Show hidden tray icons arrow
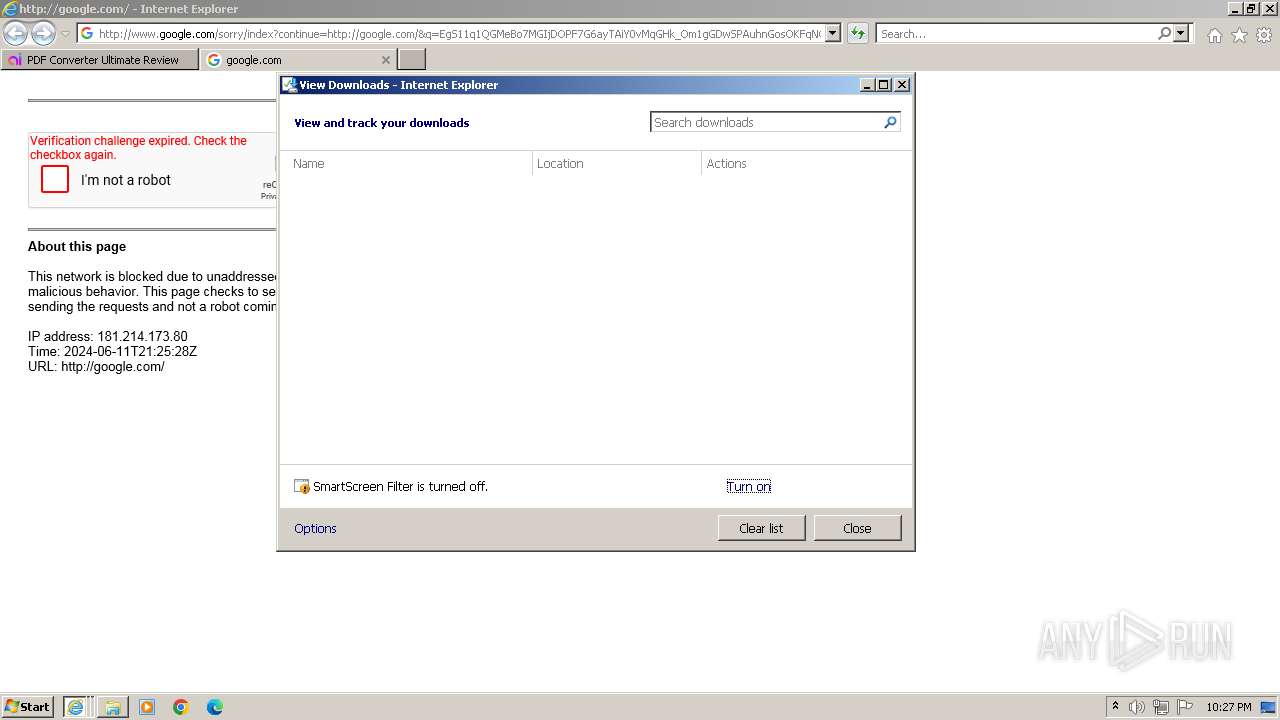The image size is (1280, 720). pos(1115,707)
